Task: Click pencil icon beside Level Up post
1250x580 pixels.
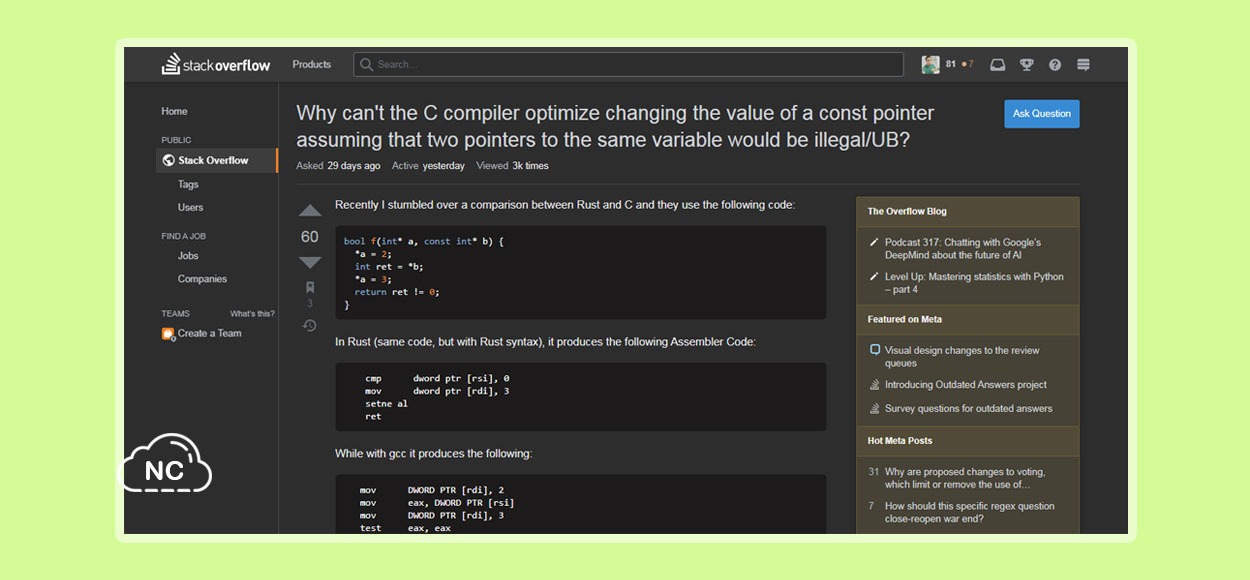Action: pyautogui.click(x=875, y=276)
